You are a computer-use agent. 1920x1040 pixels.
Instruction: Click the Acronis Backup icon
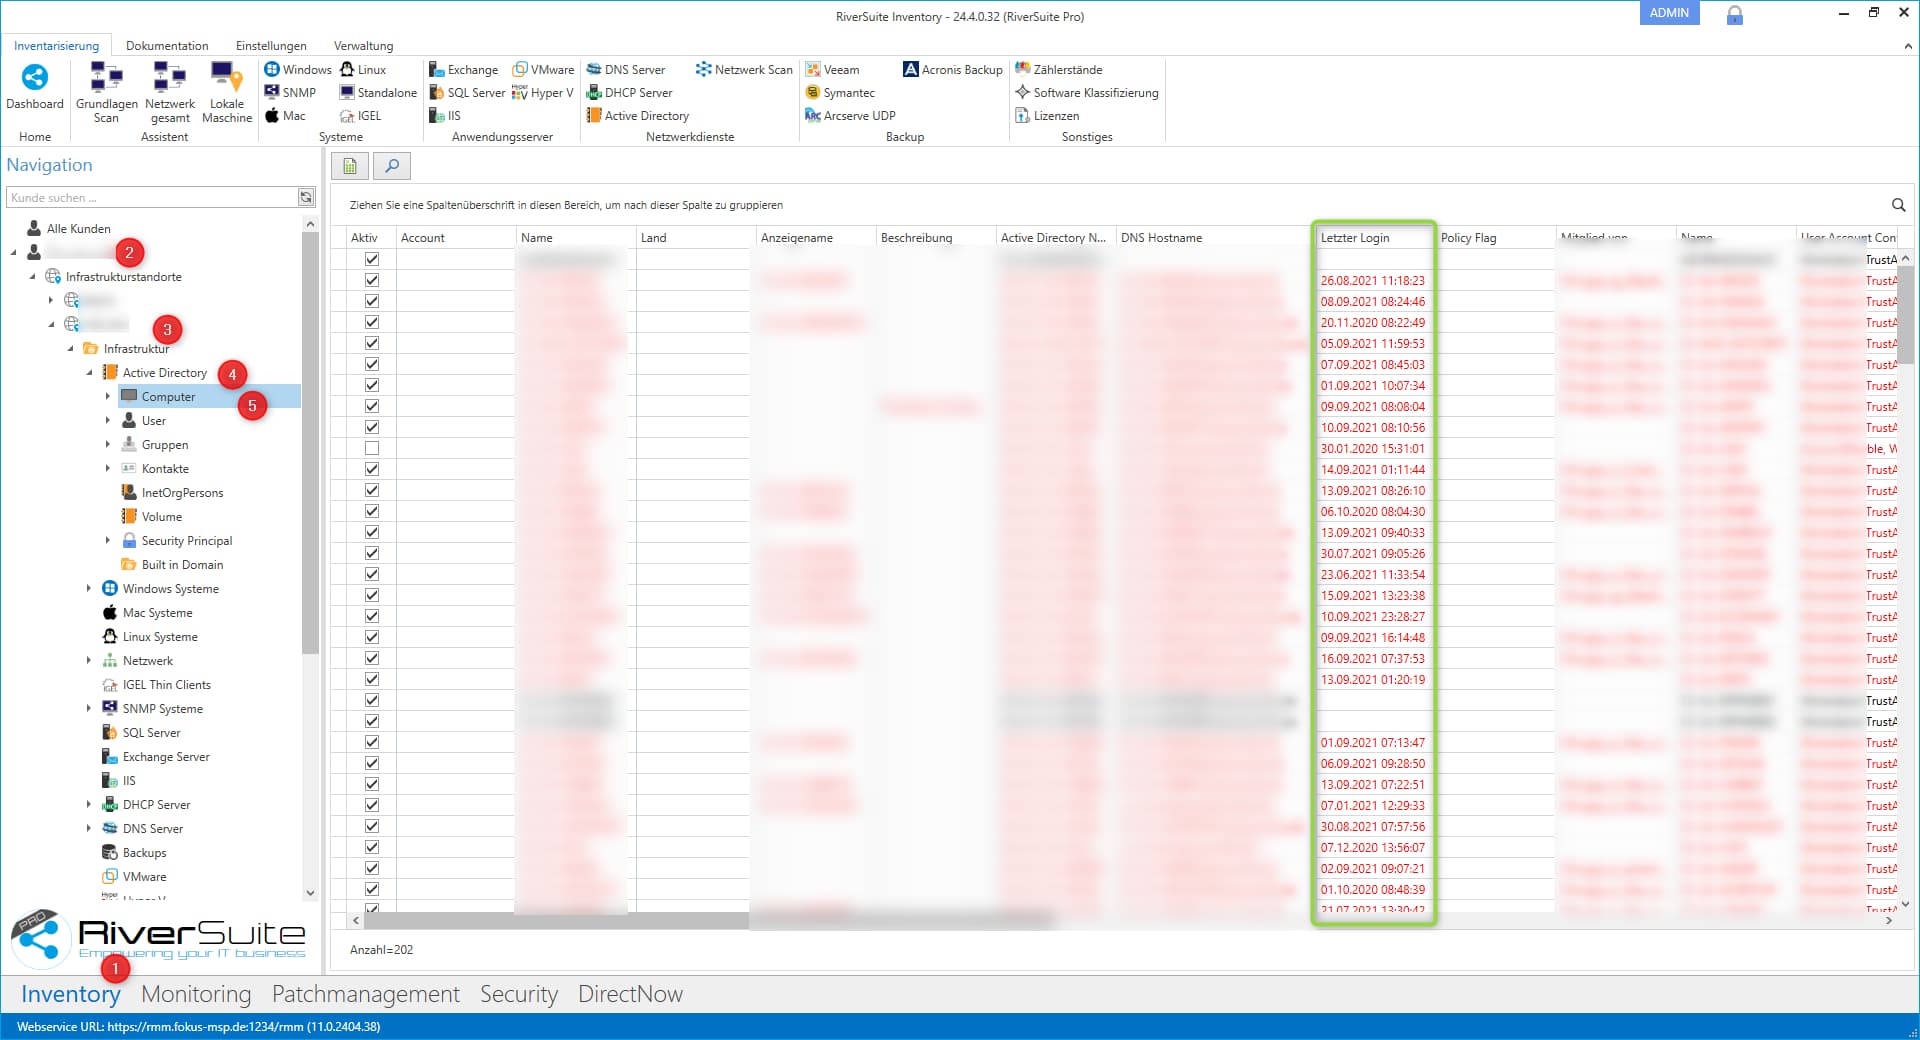952,70
